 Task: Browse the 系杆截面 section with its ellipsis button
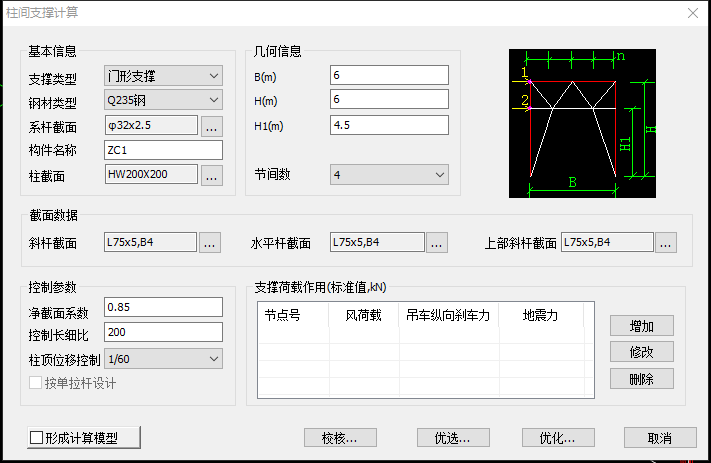[x=211, y=126]
